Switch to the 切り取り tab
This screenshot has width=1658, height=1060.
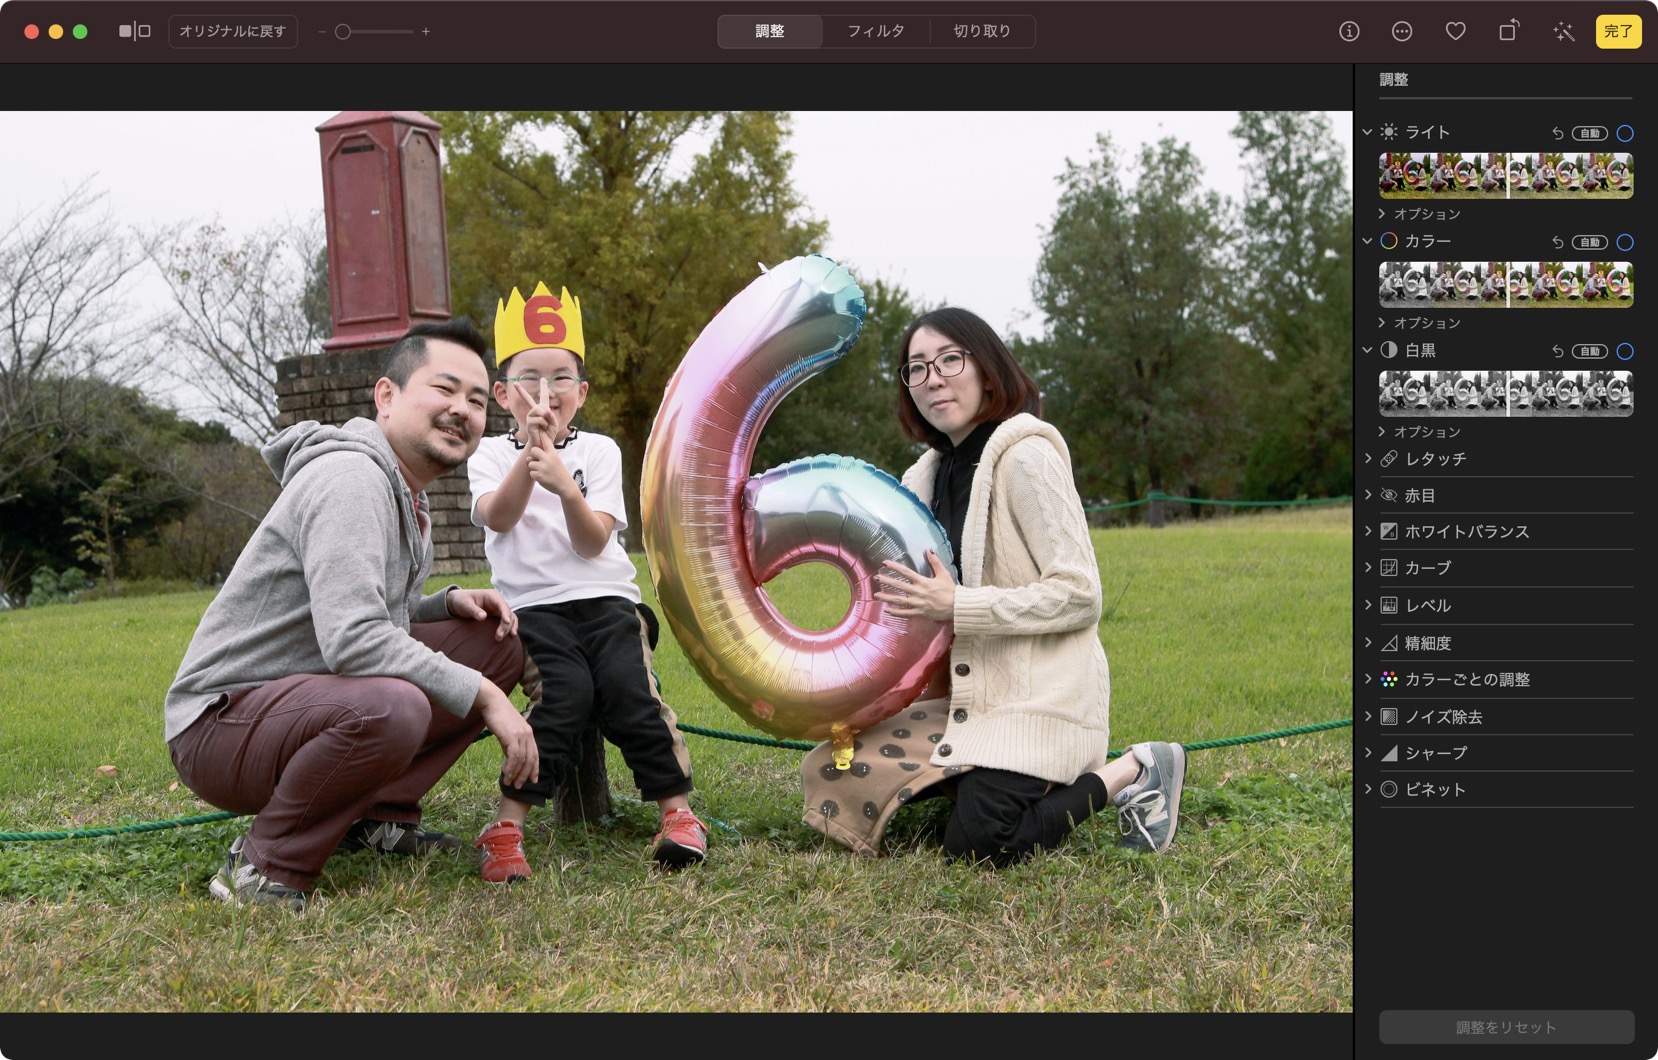tap(981, 31)
